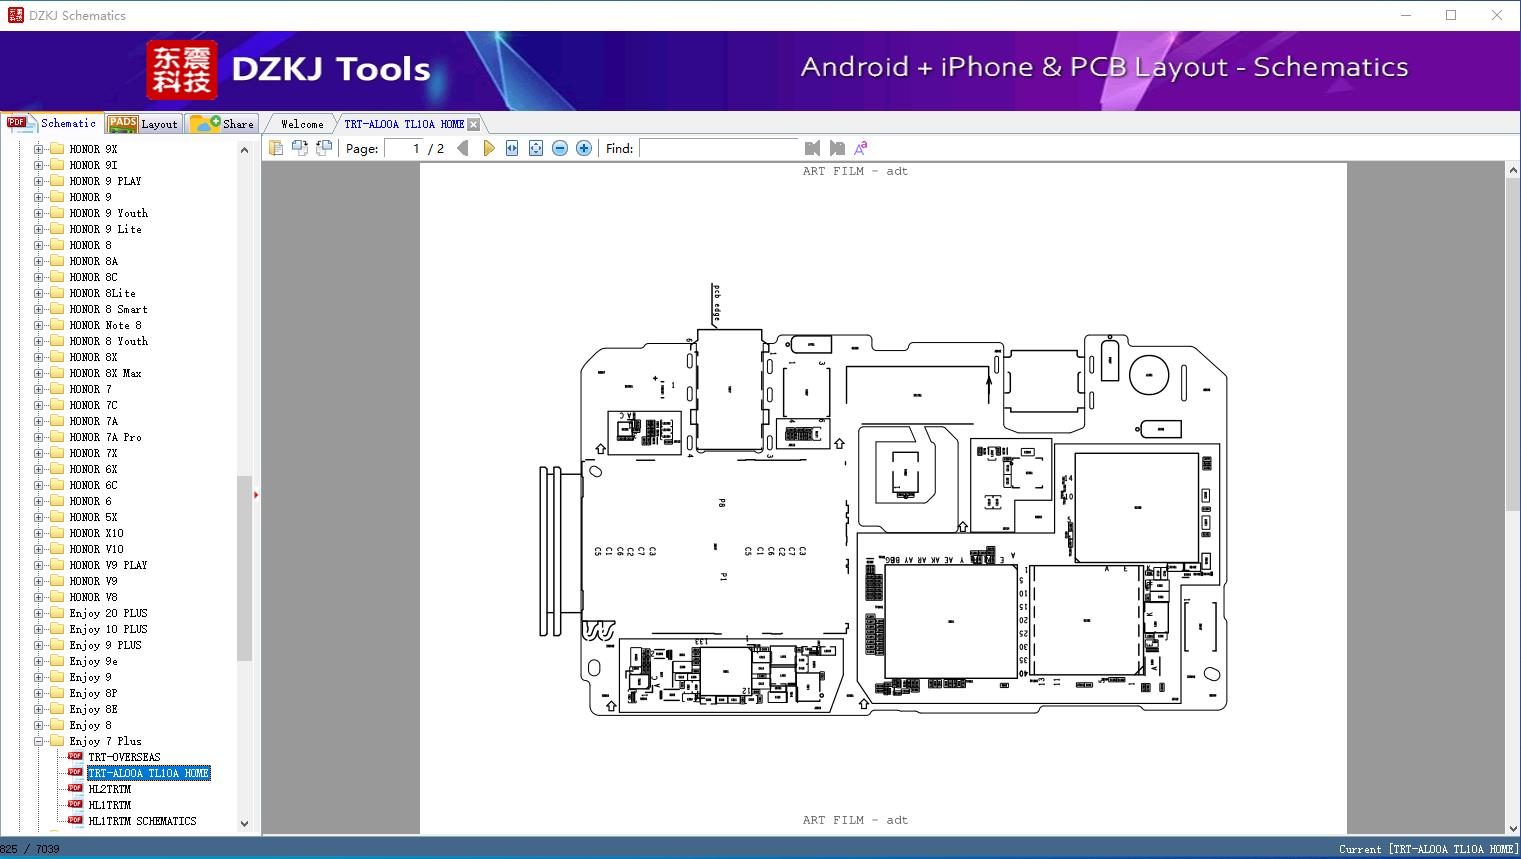Screen dimensions: 1521x859
Task: Expand the HONOR V10 folder node
Action: (x=39, y=549)
